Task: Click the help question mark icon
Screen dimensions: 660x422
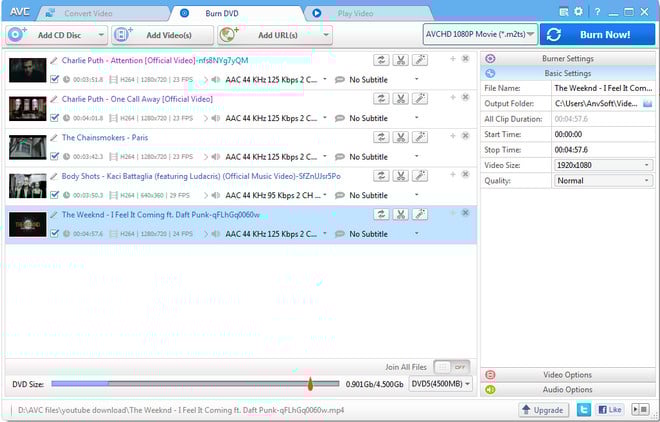Action: (597, 12)
